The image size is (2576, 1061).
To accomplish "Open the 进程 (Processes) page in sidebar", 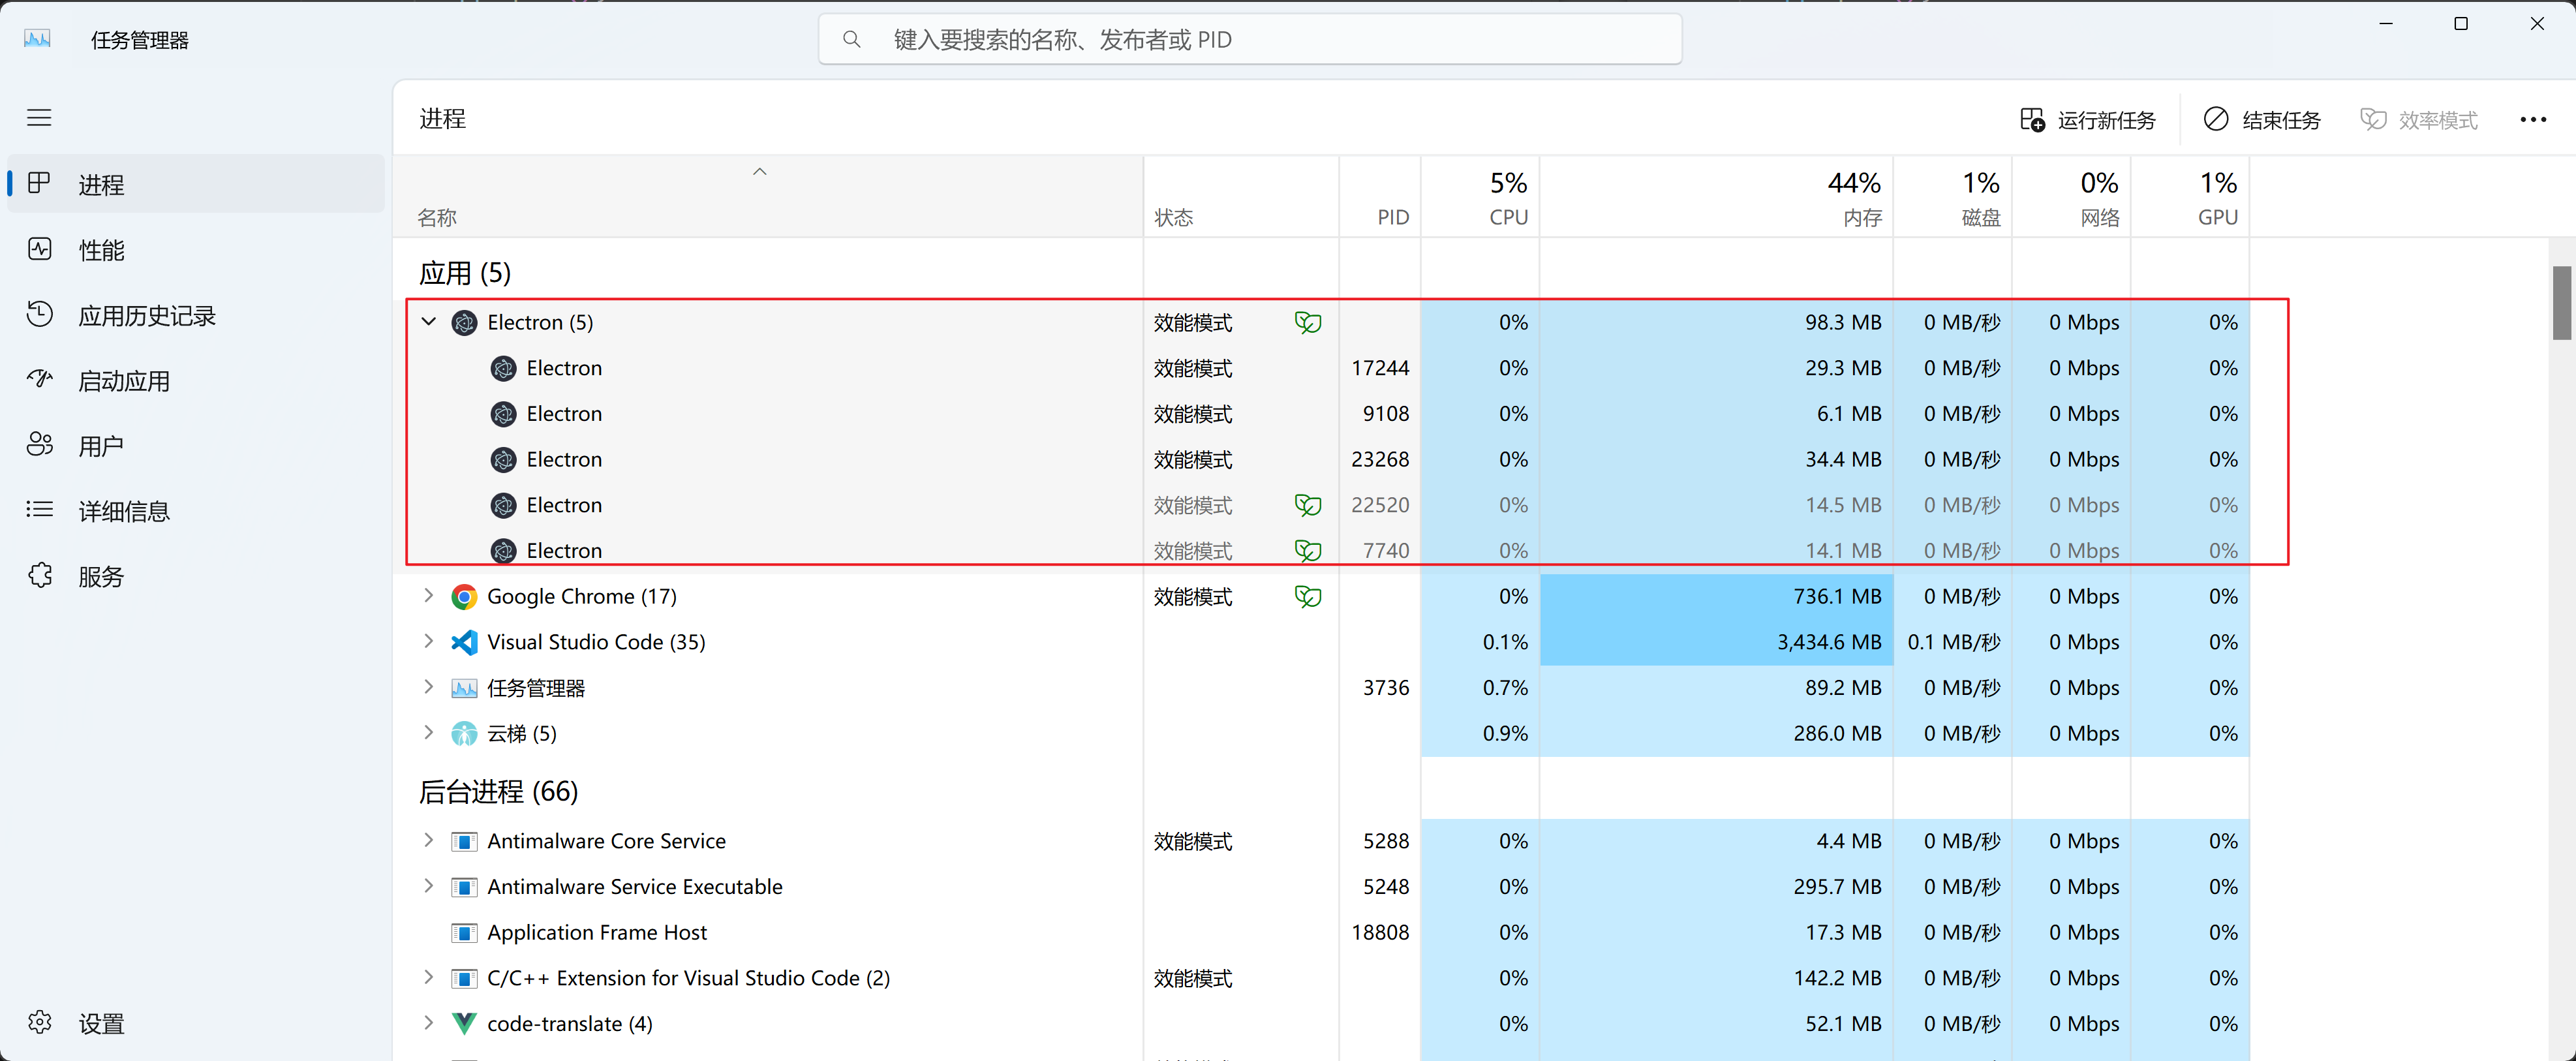I will pyautogui.click(x=196, y=184).
